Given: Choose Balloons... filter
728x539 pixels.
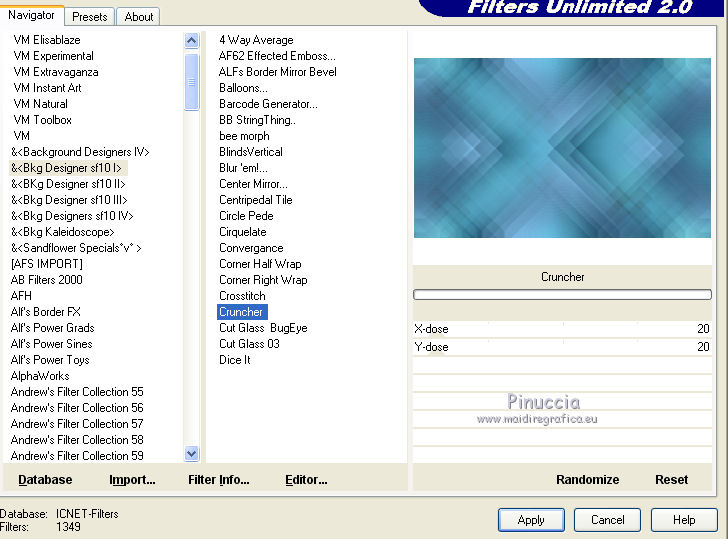Looking at the screenshot, I should pos(243,88).
